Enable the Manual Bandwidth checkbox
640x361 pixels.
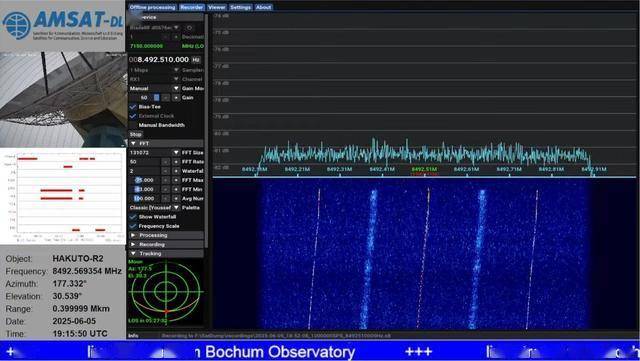pyautogui.click(x=133, y=125)
